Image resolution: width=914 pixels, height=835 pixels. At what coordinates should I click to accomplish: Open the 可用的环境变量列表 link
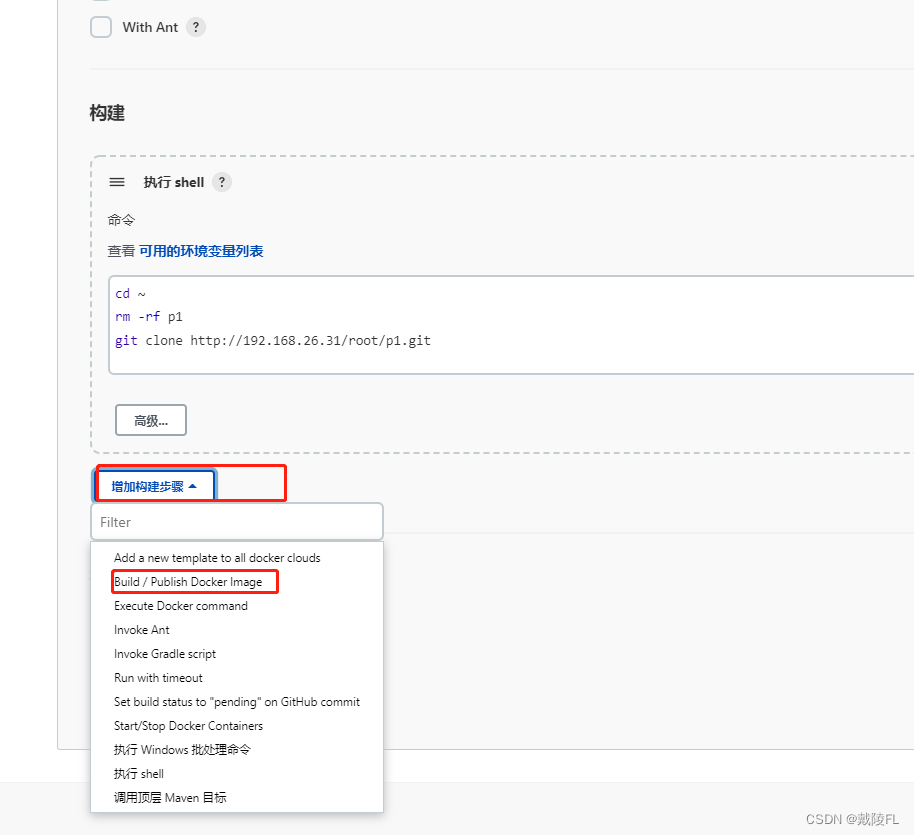(x=201, y=251)
